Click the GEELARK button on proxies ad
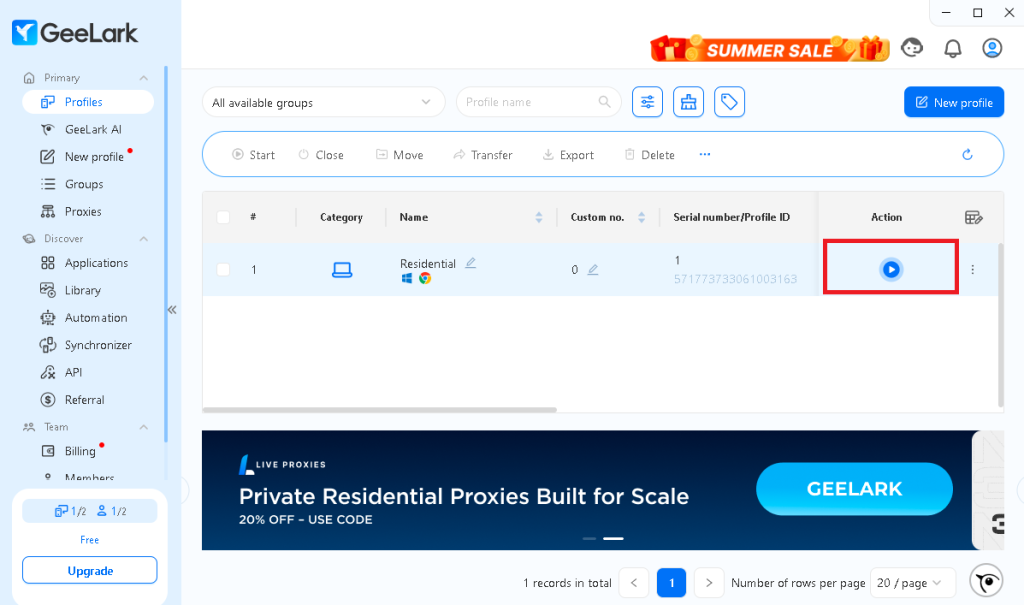Image resolution: width=1024 pixels, height=605 pixels. click(x=854, y=489)
